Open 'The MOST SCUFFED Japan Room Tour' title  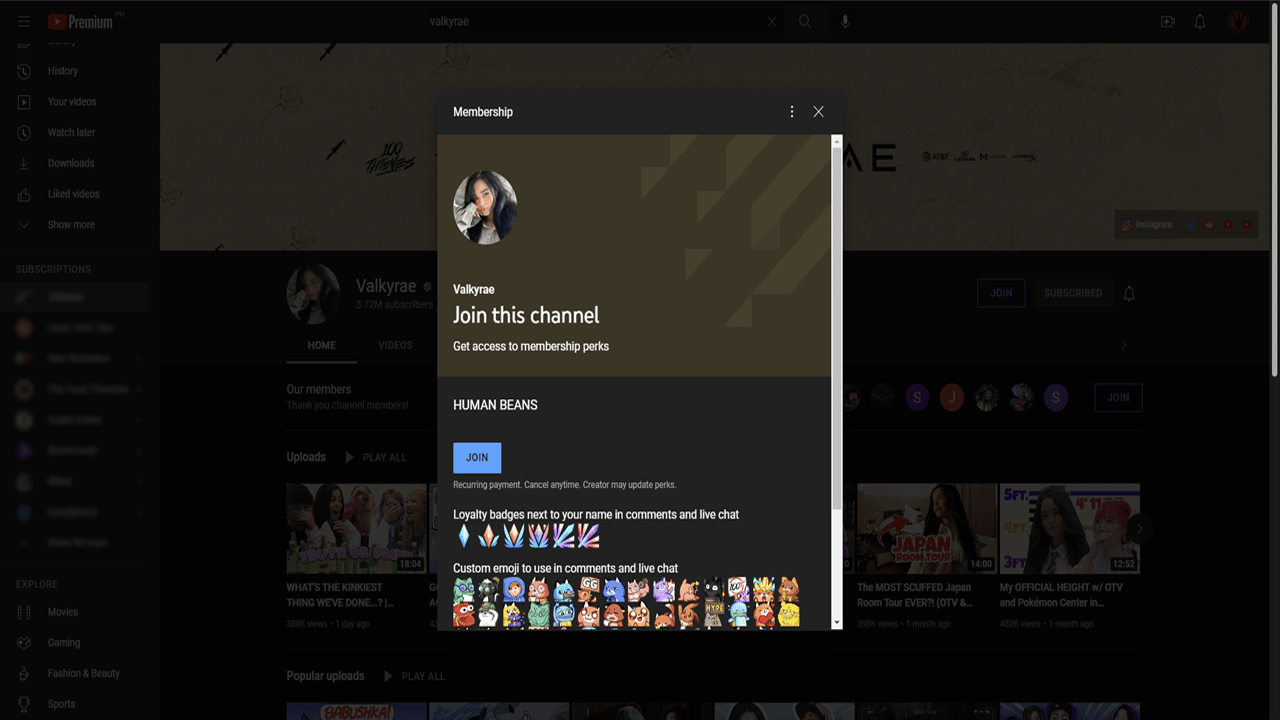[915, 595]
